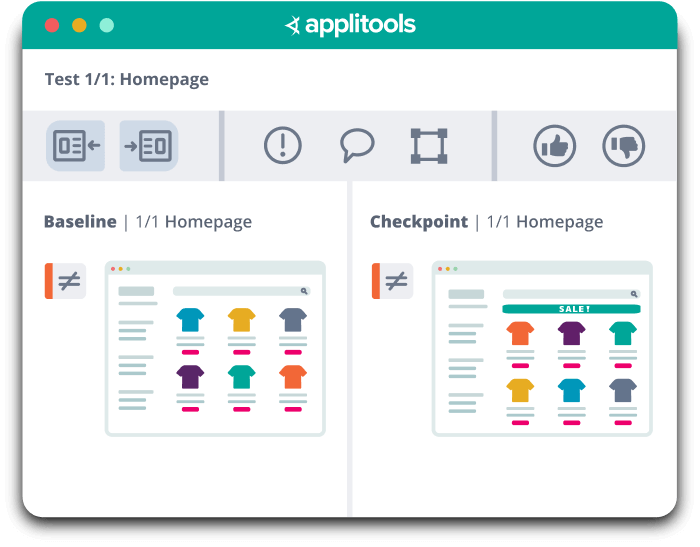This screenshot has height=547, width=700.
Task: Click the SALE! banner in Checkpoint
Action: point(571,309)
